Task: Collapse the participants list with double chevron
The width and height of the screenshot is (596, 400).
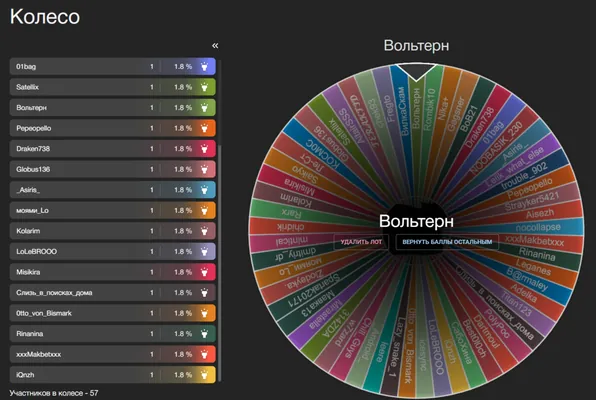Action: (x=215, y=46)
